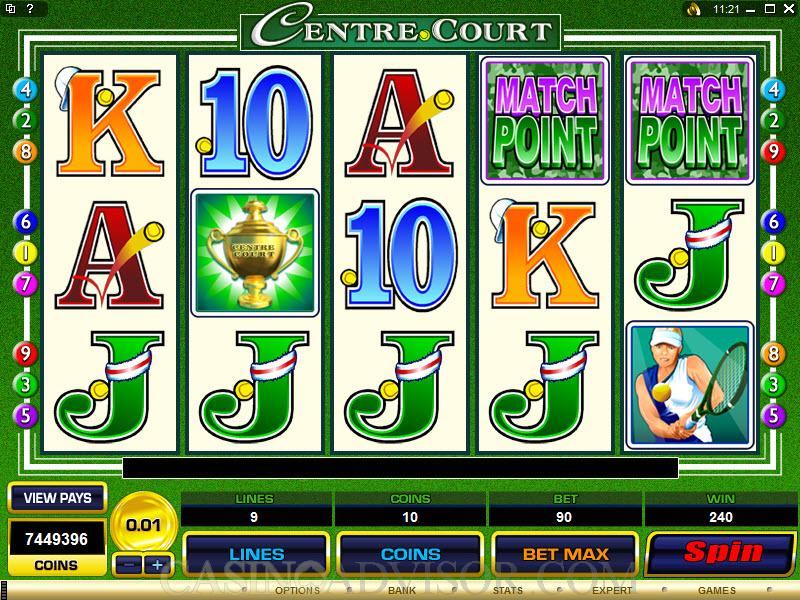Open the Bank menu
This screenshot has width=800, height=600.
[x=402, y=590]
